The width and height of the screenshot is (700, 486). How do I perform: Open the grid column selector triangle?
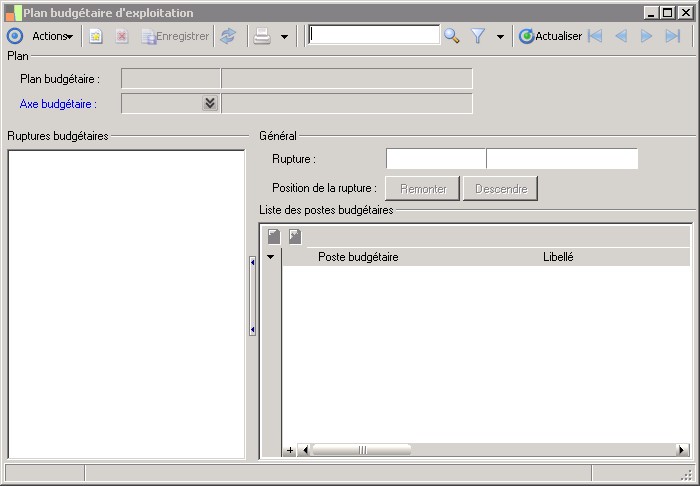coord(271,257)
